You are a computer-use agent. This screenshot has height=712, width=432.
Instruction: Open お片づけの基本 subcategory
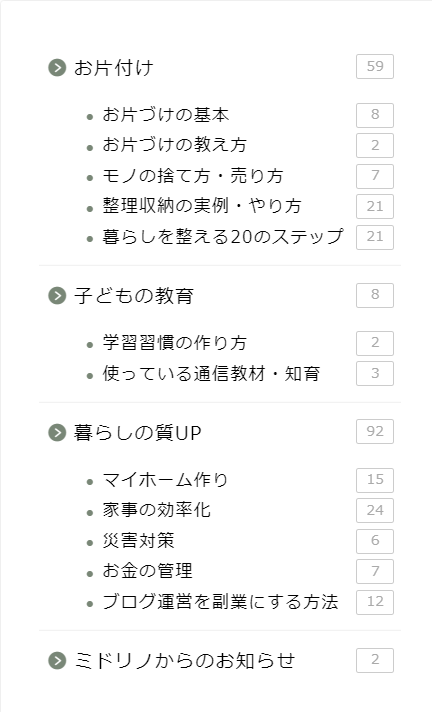tap(166, 114)
